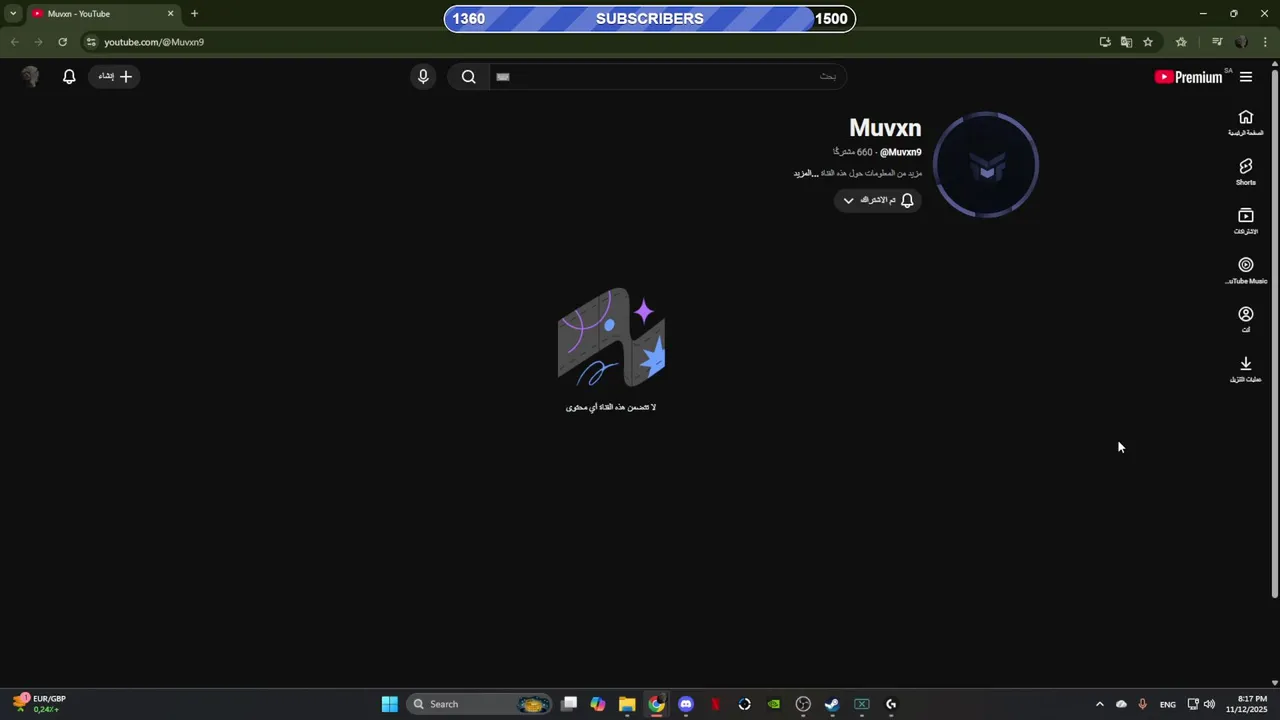1280x720 pixels.
Task: Click the Windows taskbar Search box
Action: coord(479,704)
